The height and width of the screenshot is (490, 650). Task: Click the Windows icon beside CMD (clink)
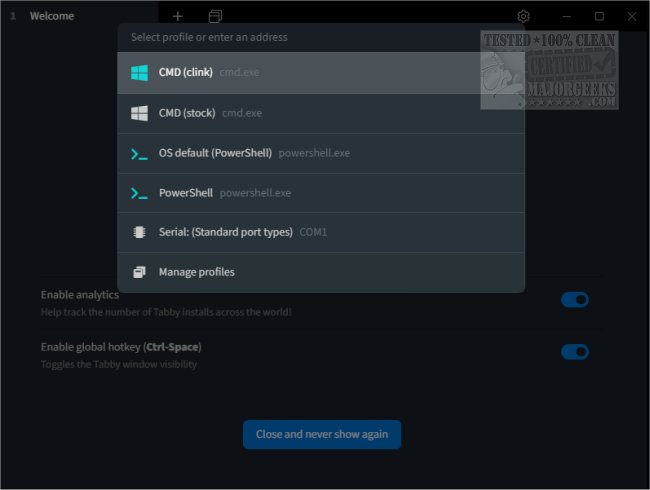139,73
